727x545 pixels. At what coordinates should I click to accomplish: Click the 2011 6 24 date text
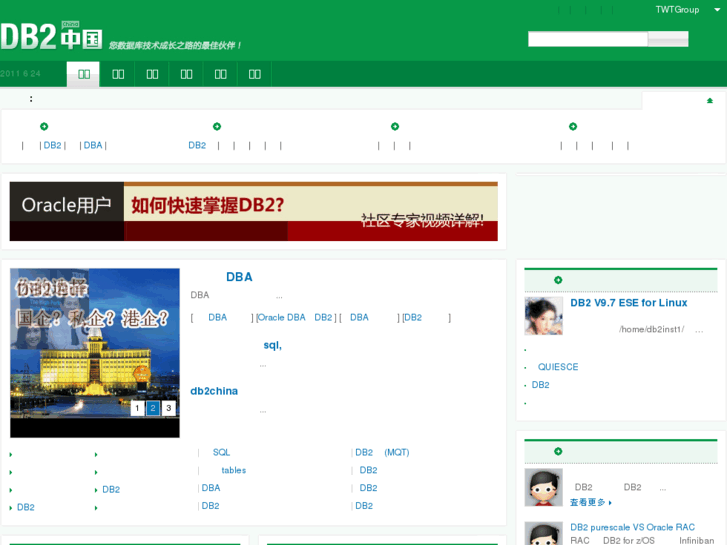[20, 74]
